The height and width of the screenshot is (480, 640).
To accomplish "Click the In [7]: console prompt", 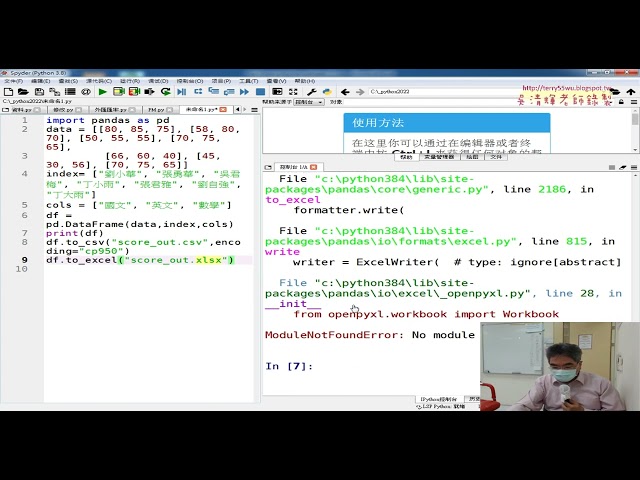I will [x=289, y=366].
